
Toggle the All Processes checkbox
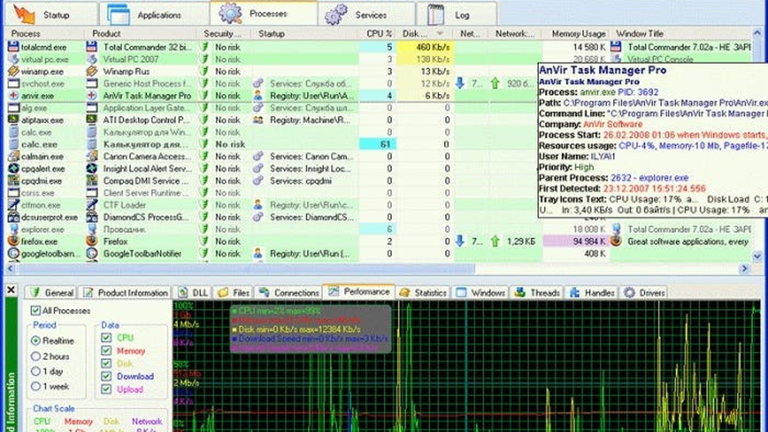35,311
